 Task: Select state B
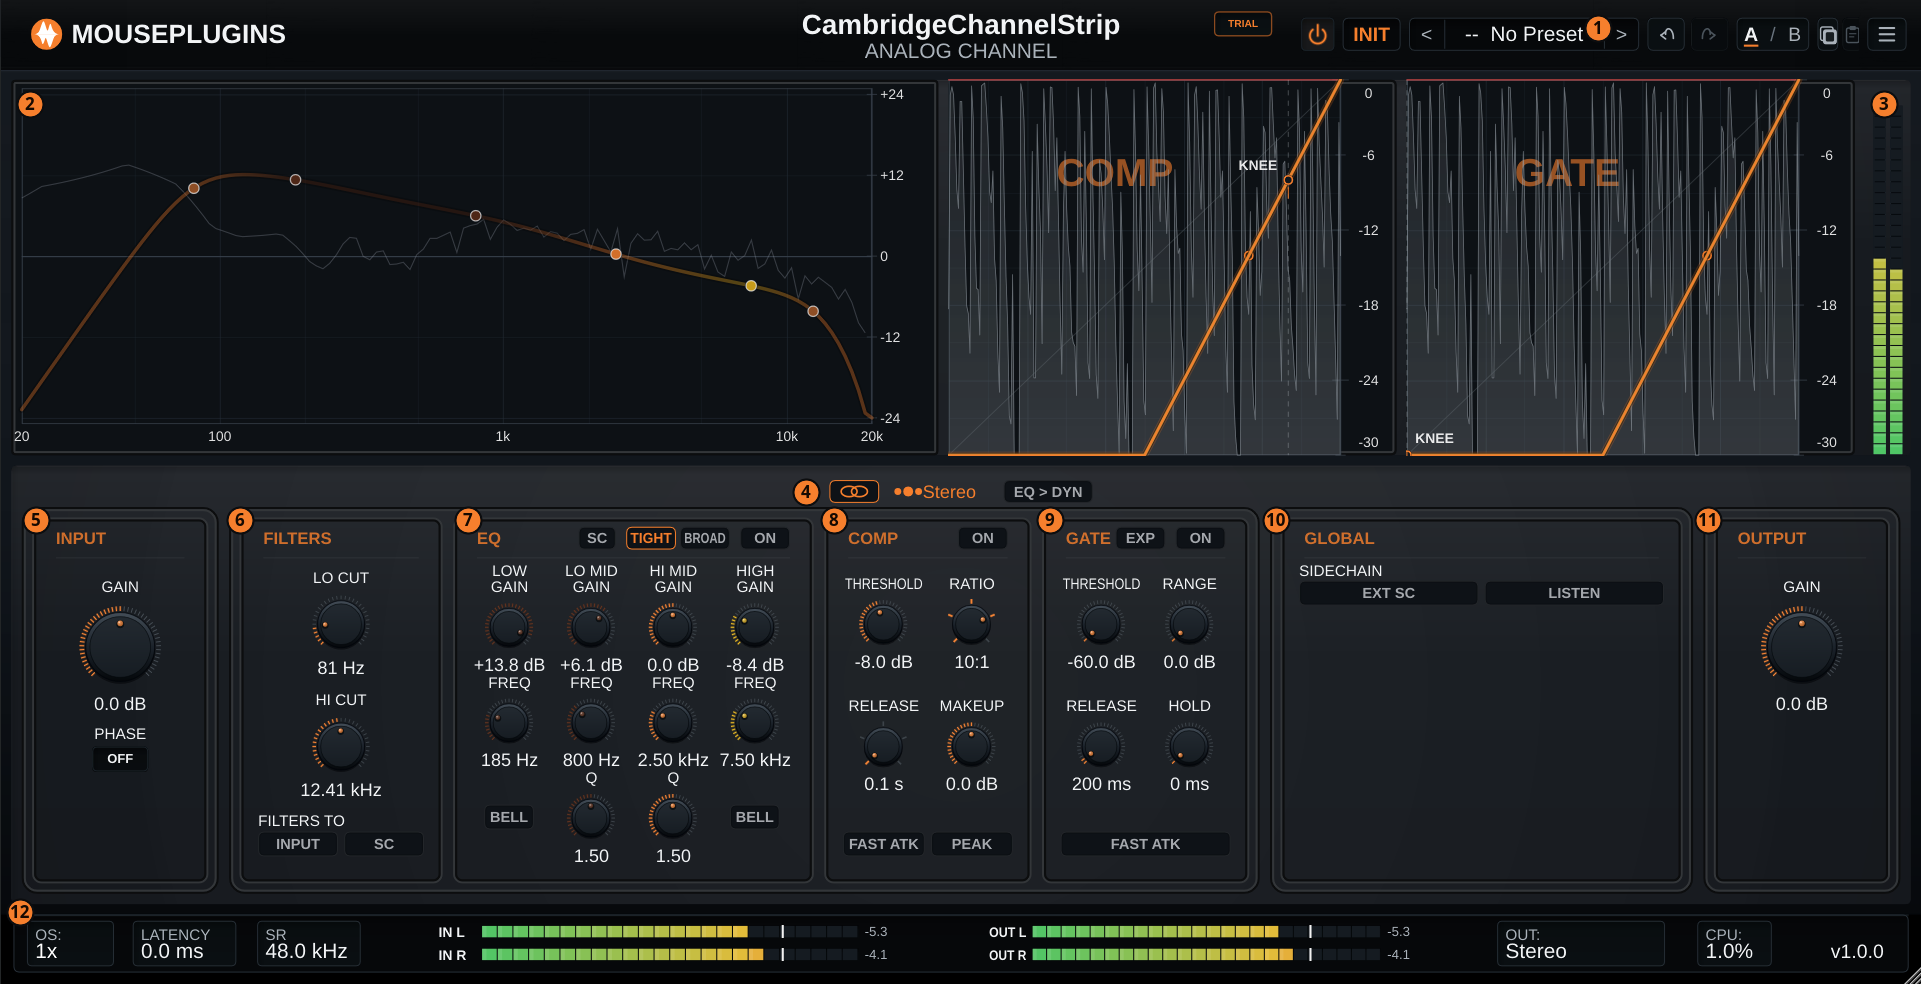point(1794,35)
